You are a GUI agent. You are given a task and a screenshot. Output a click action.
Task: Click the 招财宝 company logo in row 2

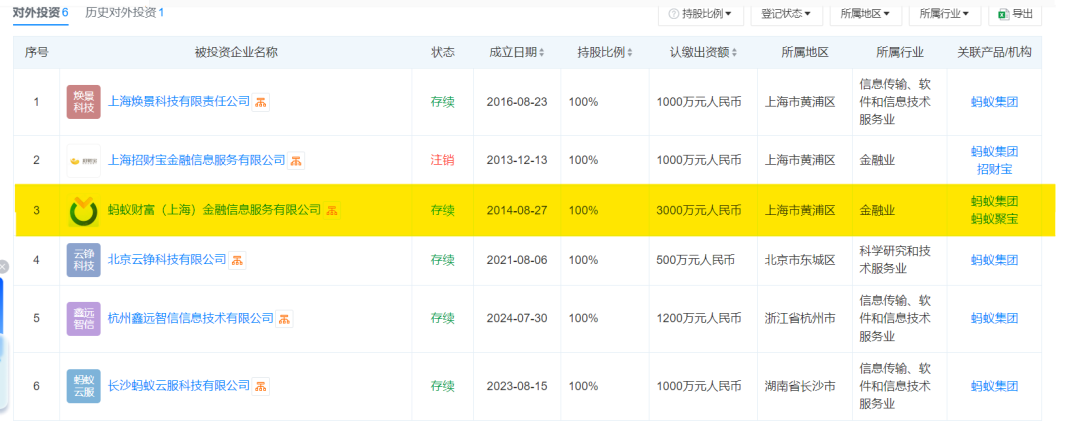click(x=83, y=161)
